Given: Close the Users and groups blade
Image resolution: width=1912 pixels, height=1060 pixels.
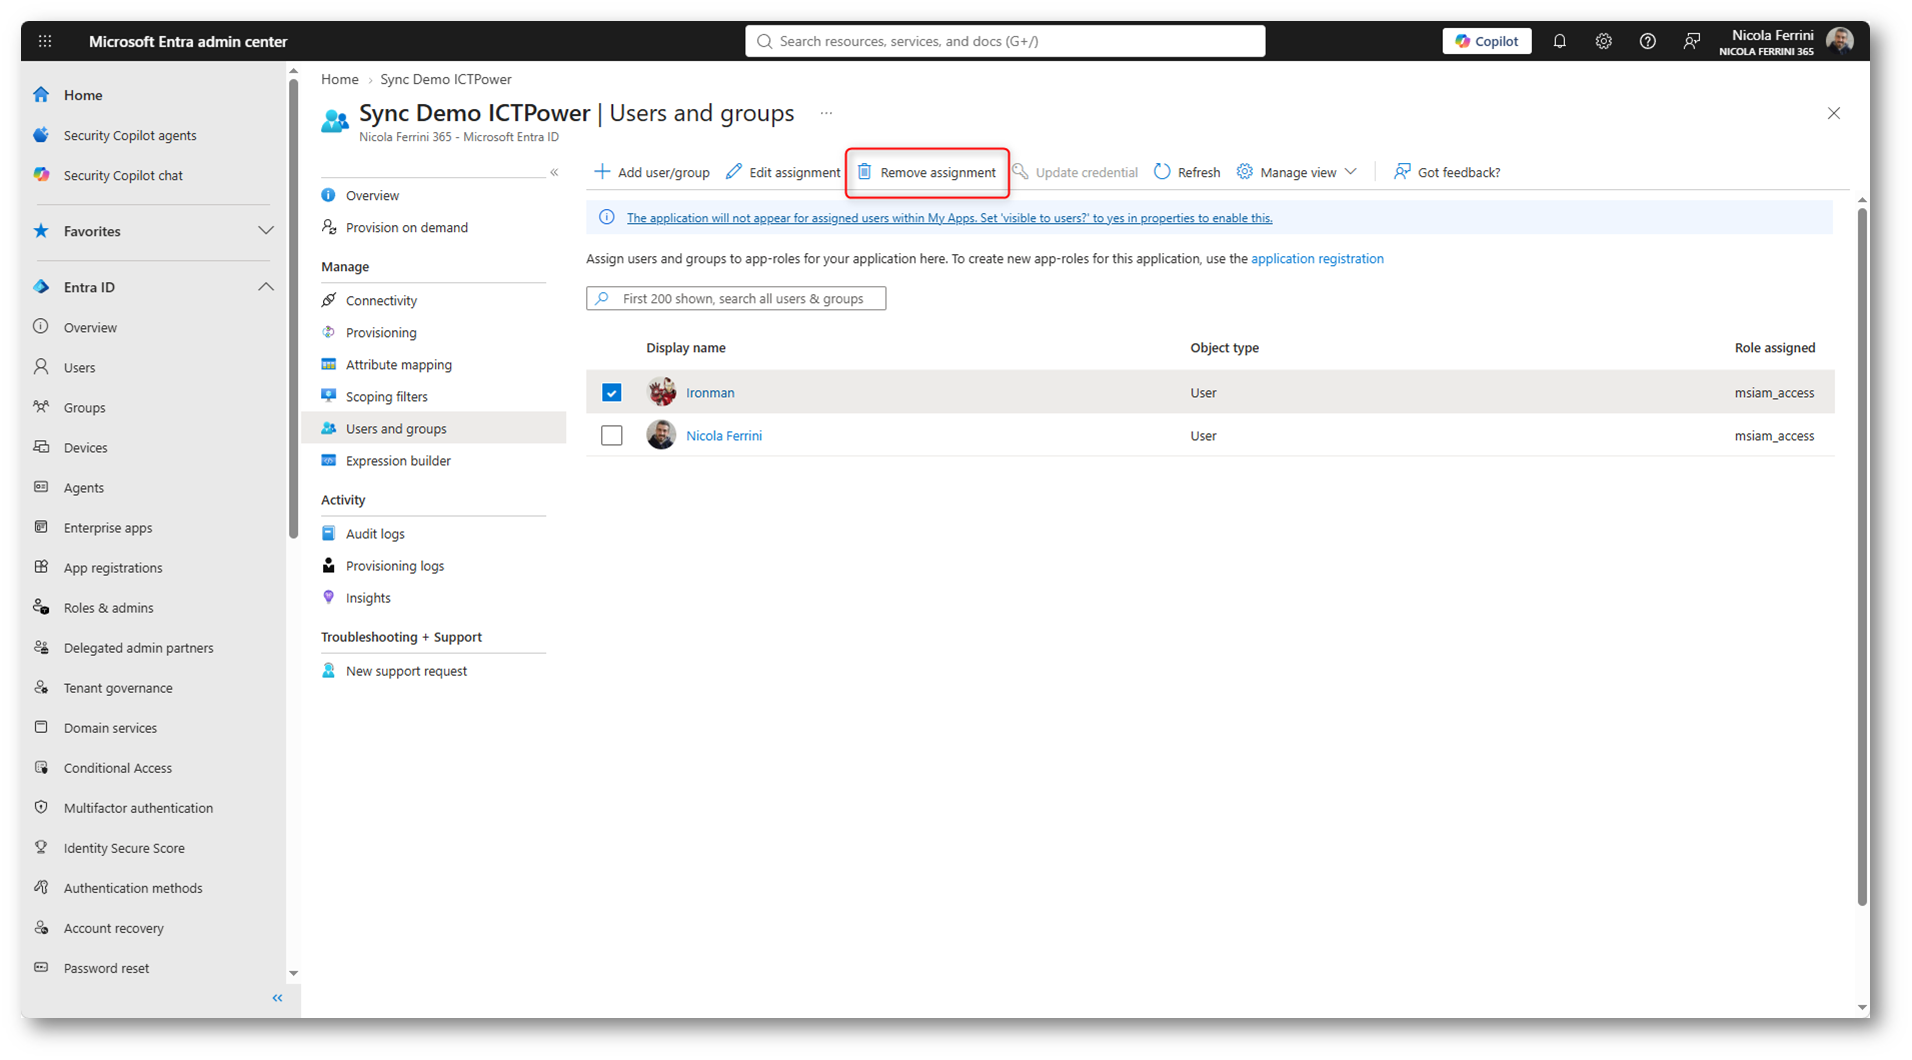Looking at the screenshot, I should coord(1834,113).
